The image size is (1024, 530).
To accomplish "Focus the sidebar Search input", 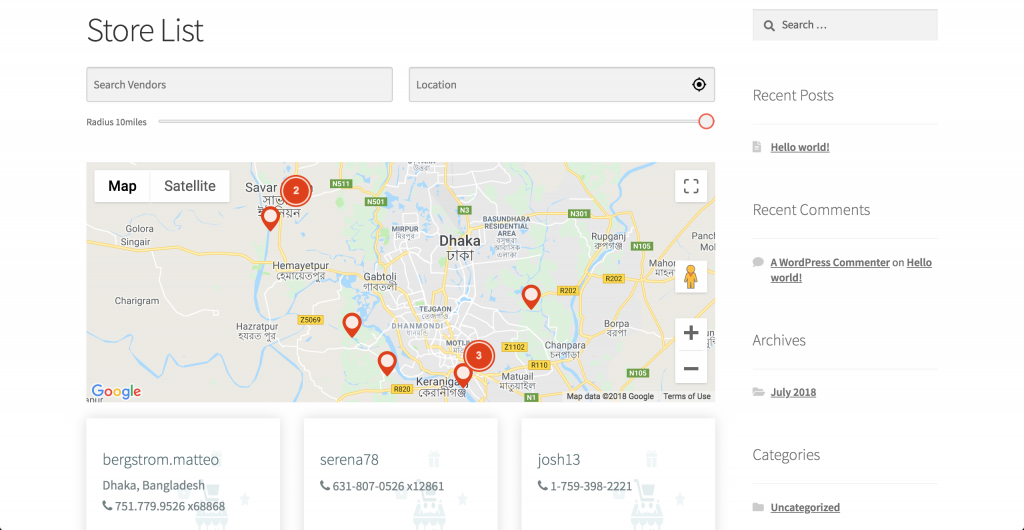I will pyautogui.click(x=845, y=25).
